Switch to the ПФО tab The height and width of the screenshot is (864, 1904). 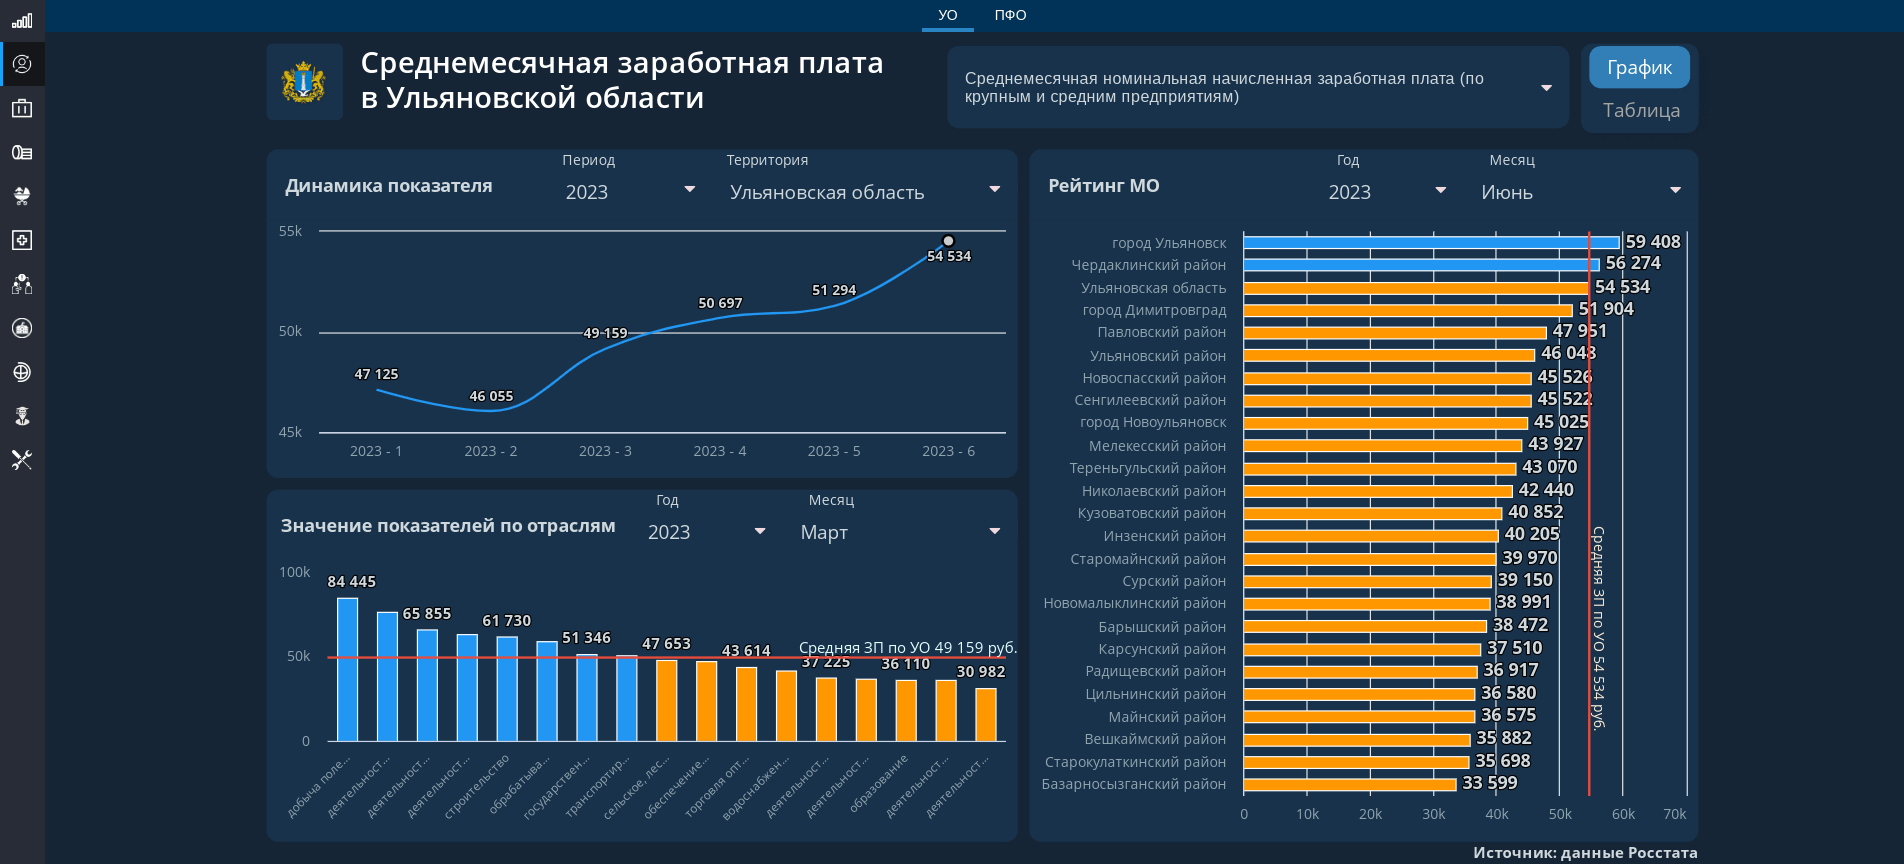1010,15
